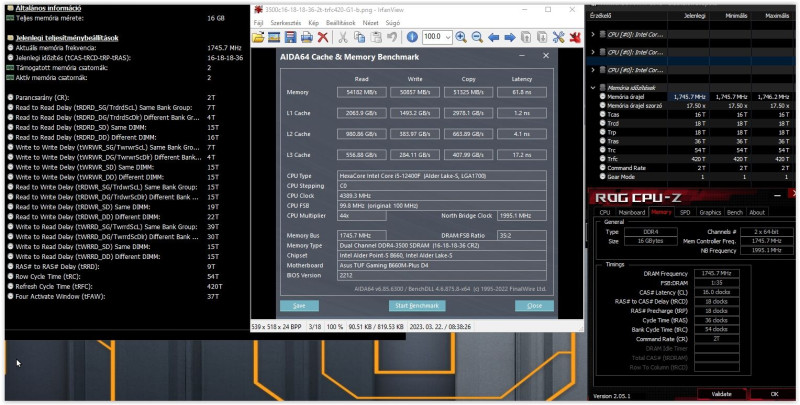Collapse the Memória időzítések sensor group

pos(593,88)
